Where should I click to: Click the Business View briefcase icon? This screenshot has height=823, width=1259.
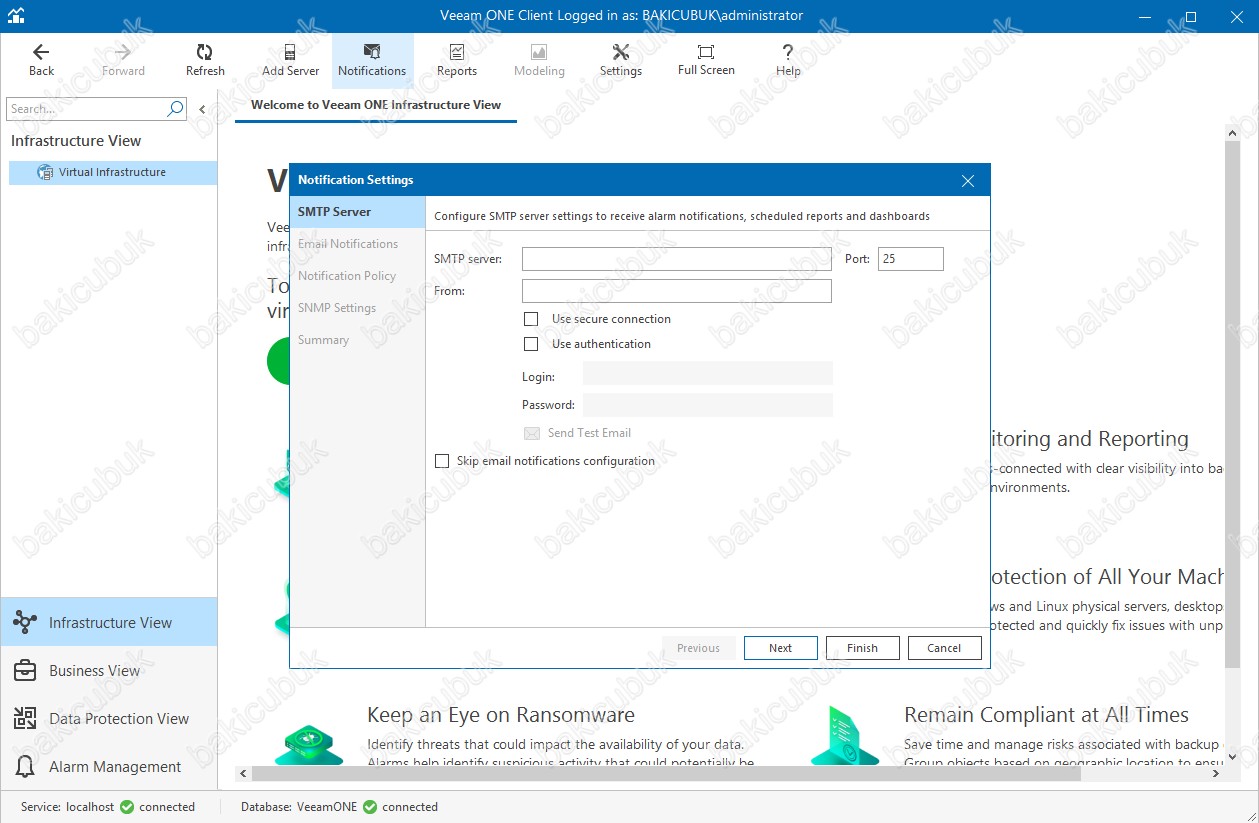pos(25,671)
